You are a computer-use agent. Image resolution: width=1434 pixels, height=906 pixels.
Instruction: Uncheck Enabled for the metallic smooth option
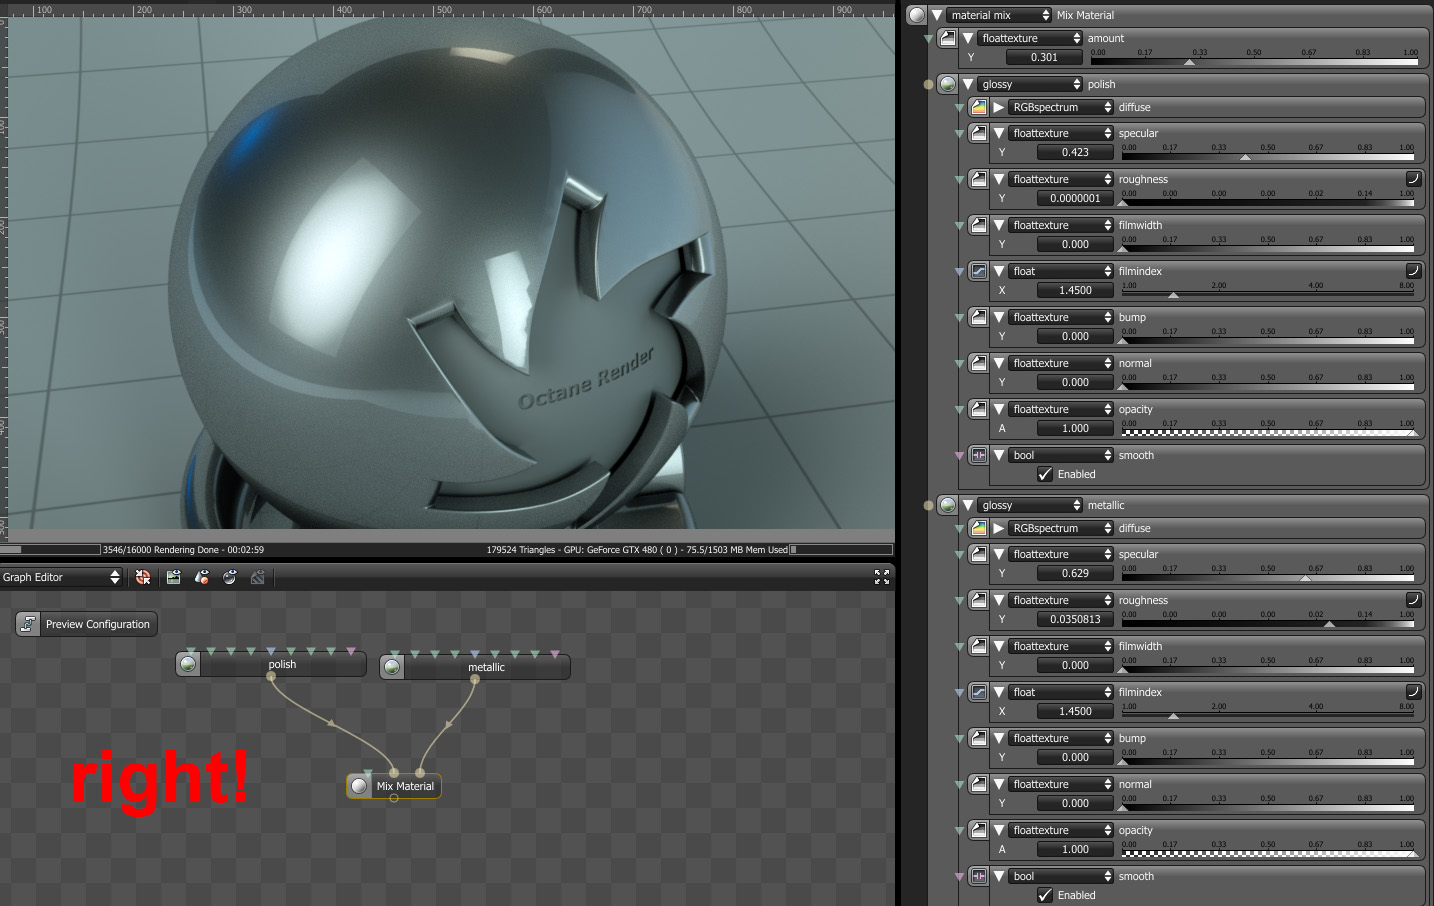click(1045, 895)
